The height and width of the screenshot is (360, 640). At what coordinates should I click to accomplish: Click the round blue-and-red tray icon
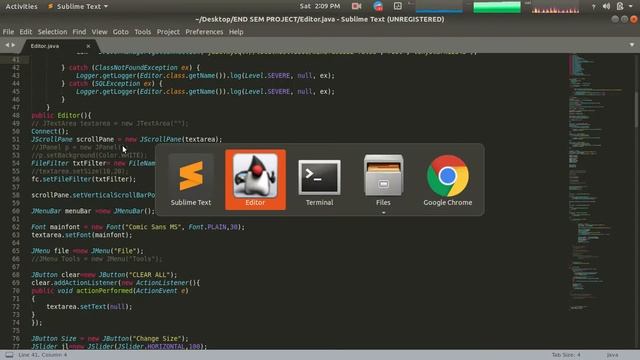pos(378,6)
